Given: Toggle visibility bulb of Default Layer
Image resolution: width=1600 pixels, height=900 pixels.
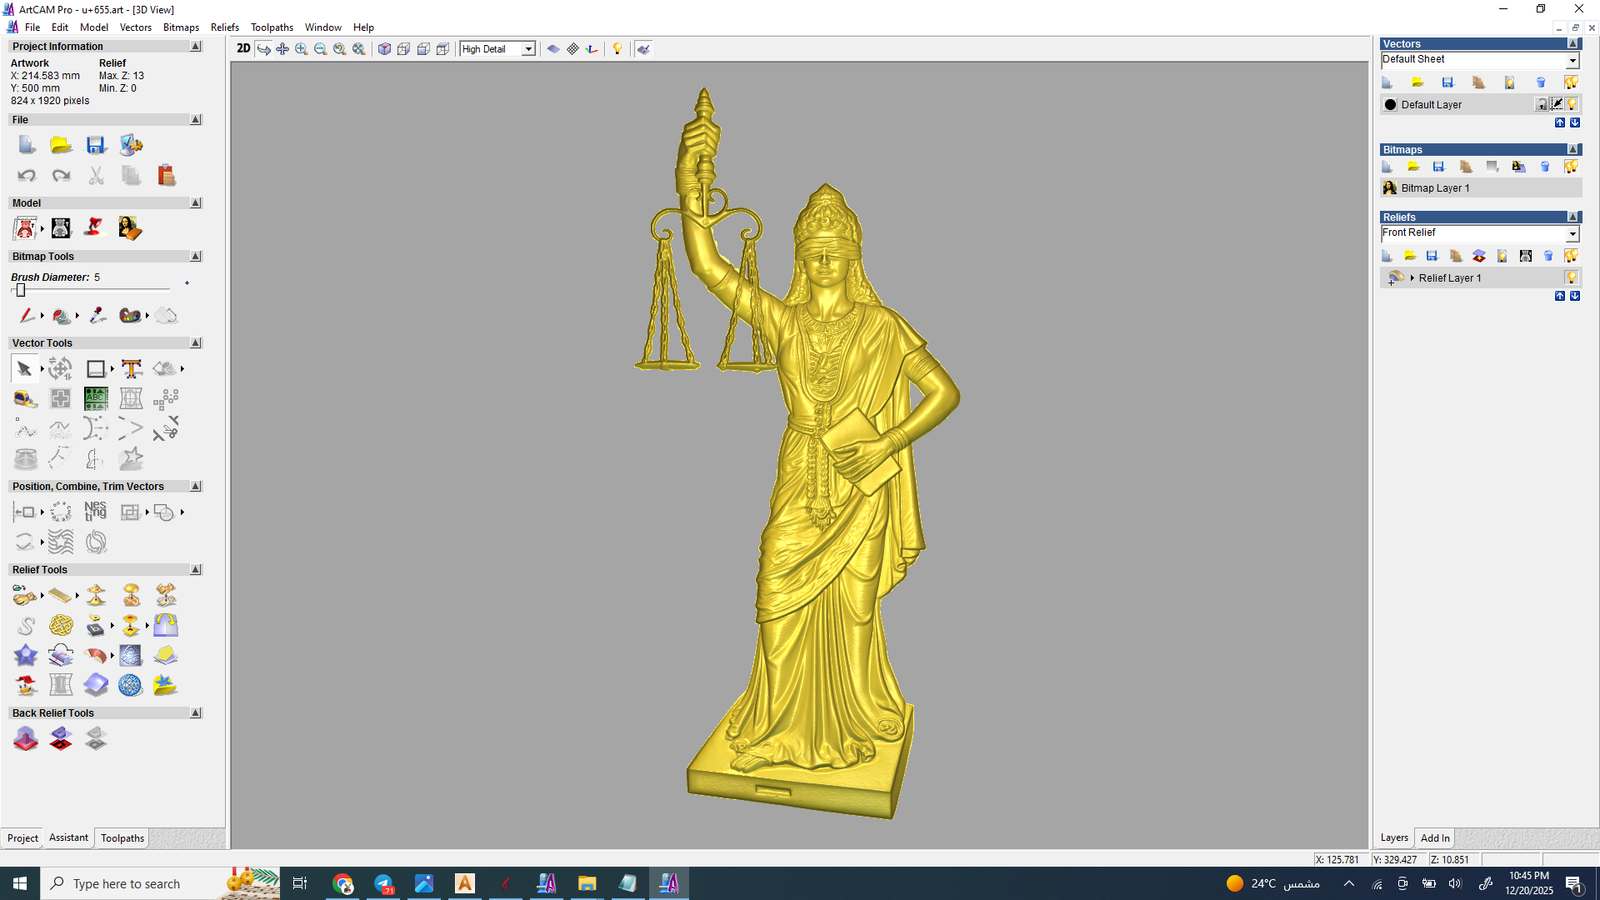Looking at the screenshot, I should pos(1572,104).
